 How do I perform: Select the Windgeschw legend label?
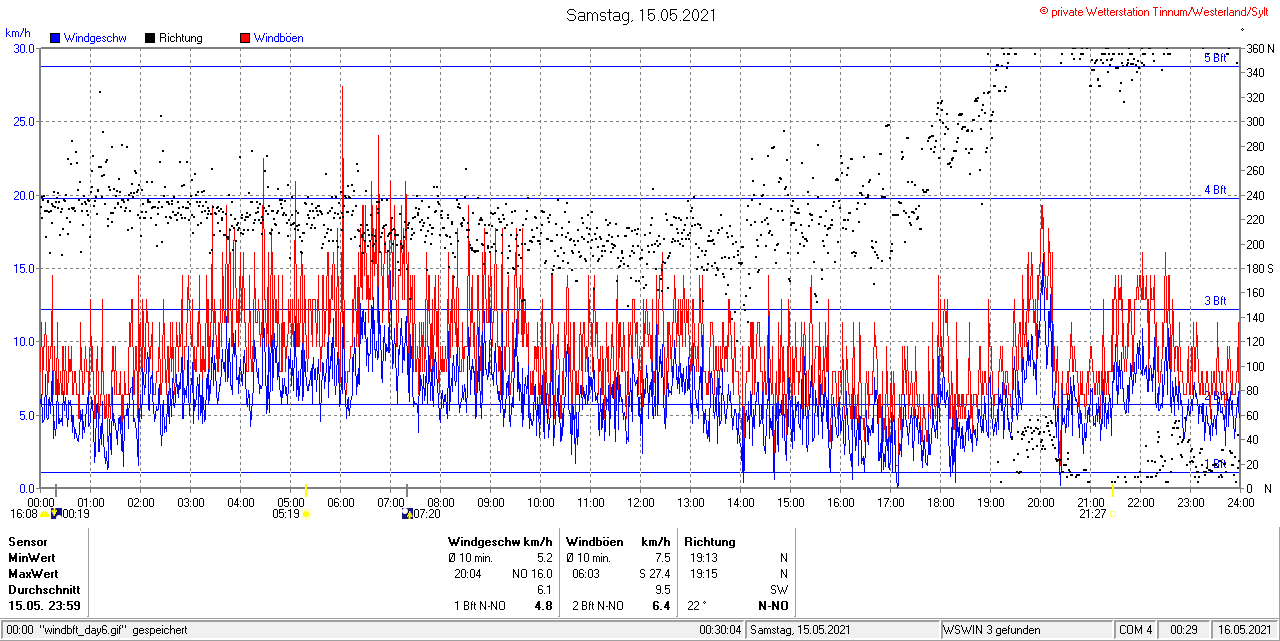[95, 38]
